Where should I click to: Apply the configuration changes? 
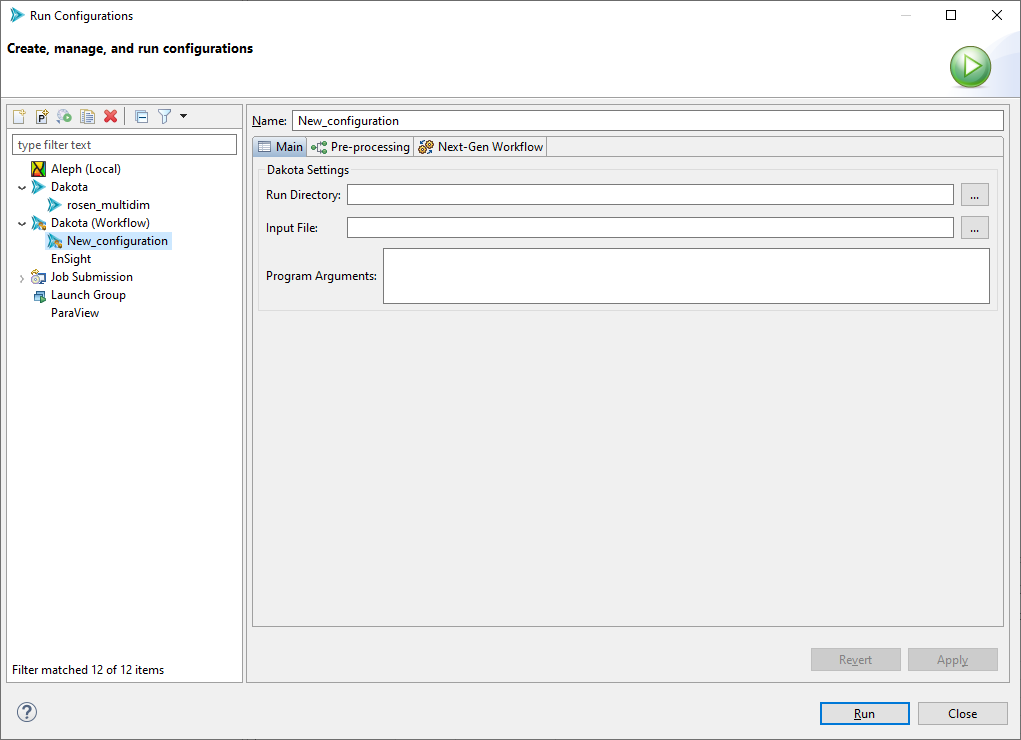tap(951, 659)
